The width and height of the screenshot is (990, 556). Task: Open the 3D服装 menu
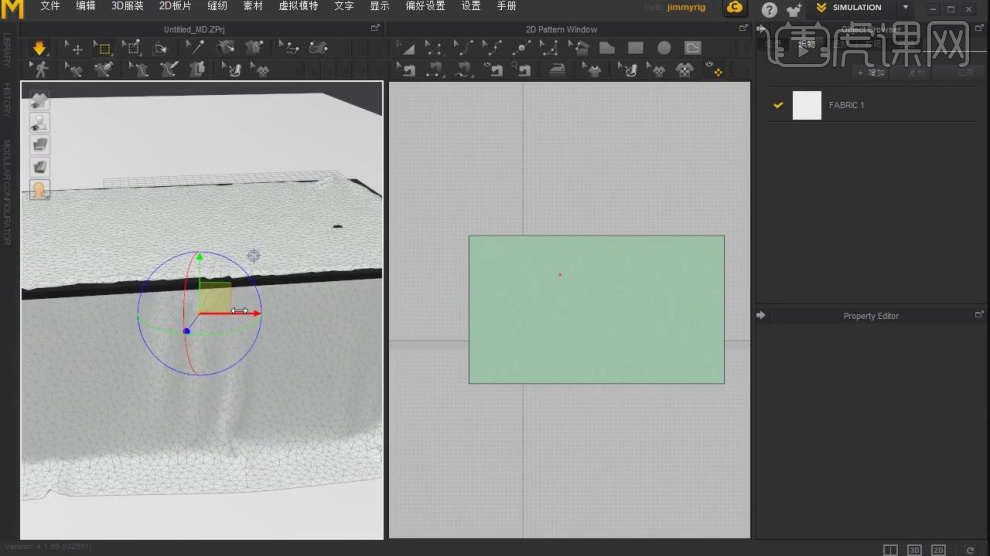(x=127, y=6)
